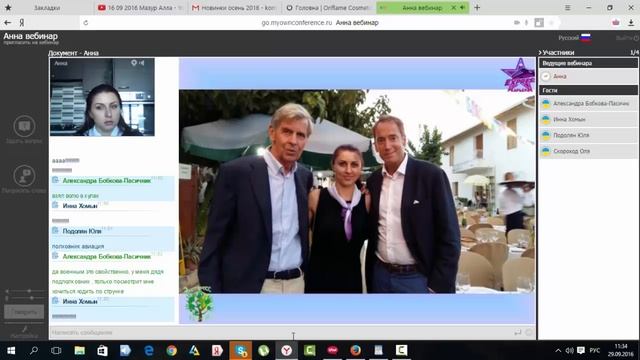Viewport: 640px width, 360px height.
Task: Open File Explorer from taskbar
Action: 80,350
